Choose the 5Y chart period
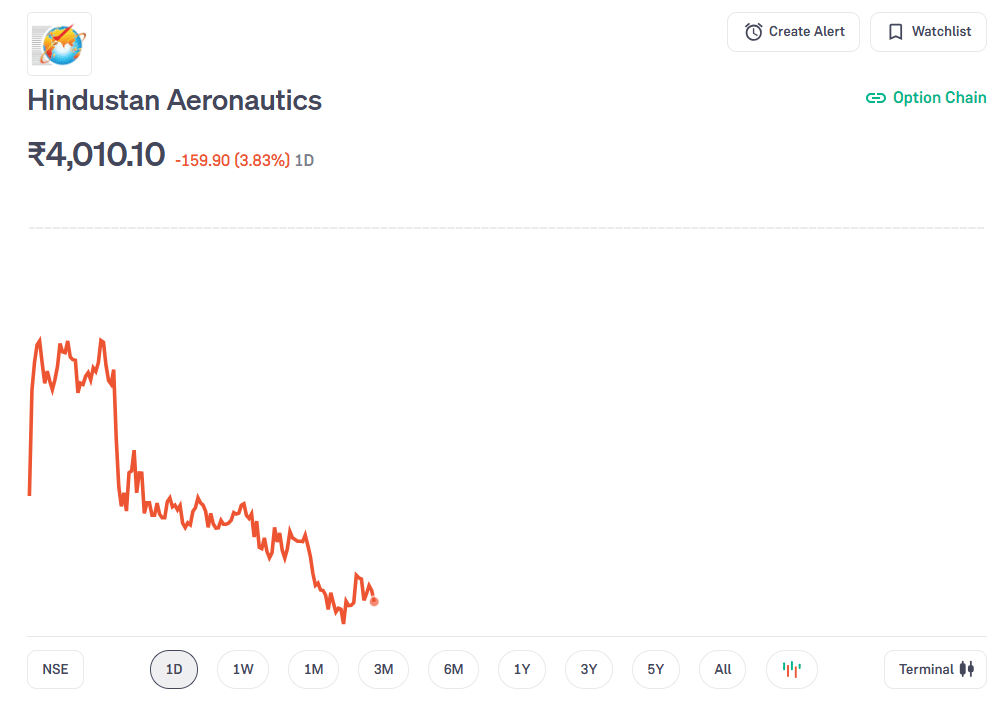 point(656,669)
